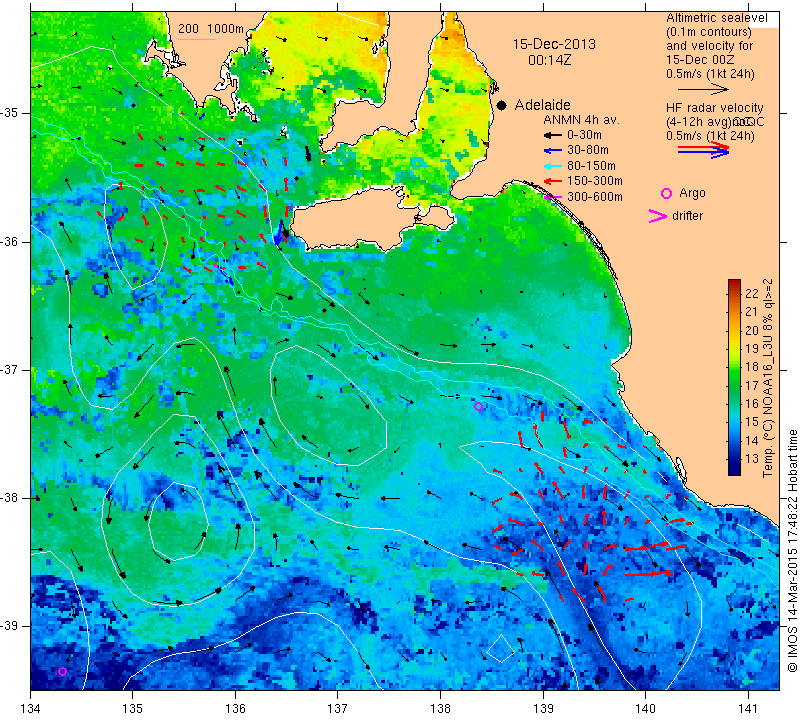The height and width of the screenshot is (720, 800).
Task: Click the longitude axis label 138
Action: [440, 709]
